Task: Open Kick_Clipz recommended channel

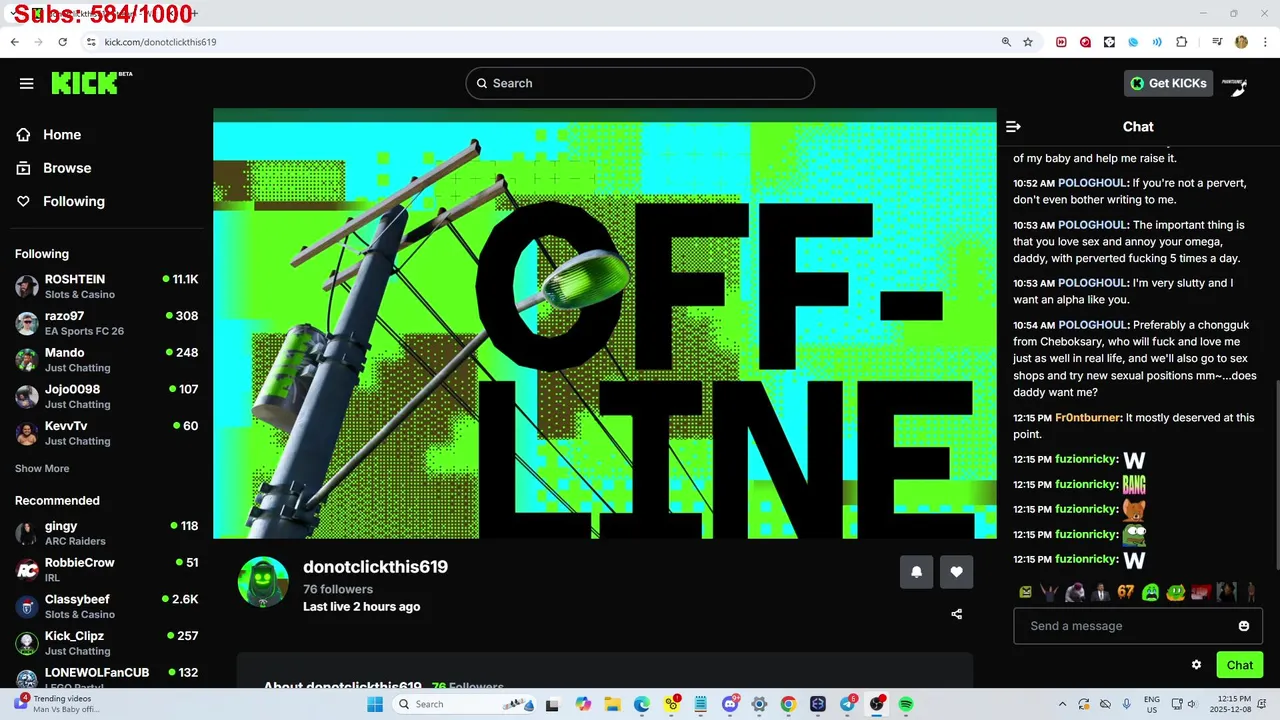Action: [x=106, y=643]
